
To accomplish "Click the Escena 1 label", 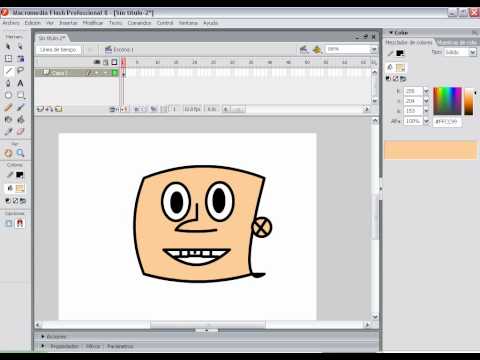I will pos(123,50).
